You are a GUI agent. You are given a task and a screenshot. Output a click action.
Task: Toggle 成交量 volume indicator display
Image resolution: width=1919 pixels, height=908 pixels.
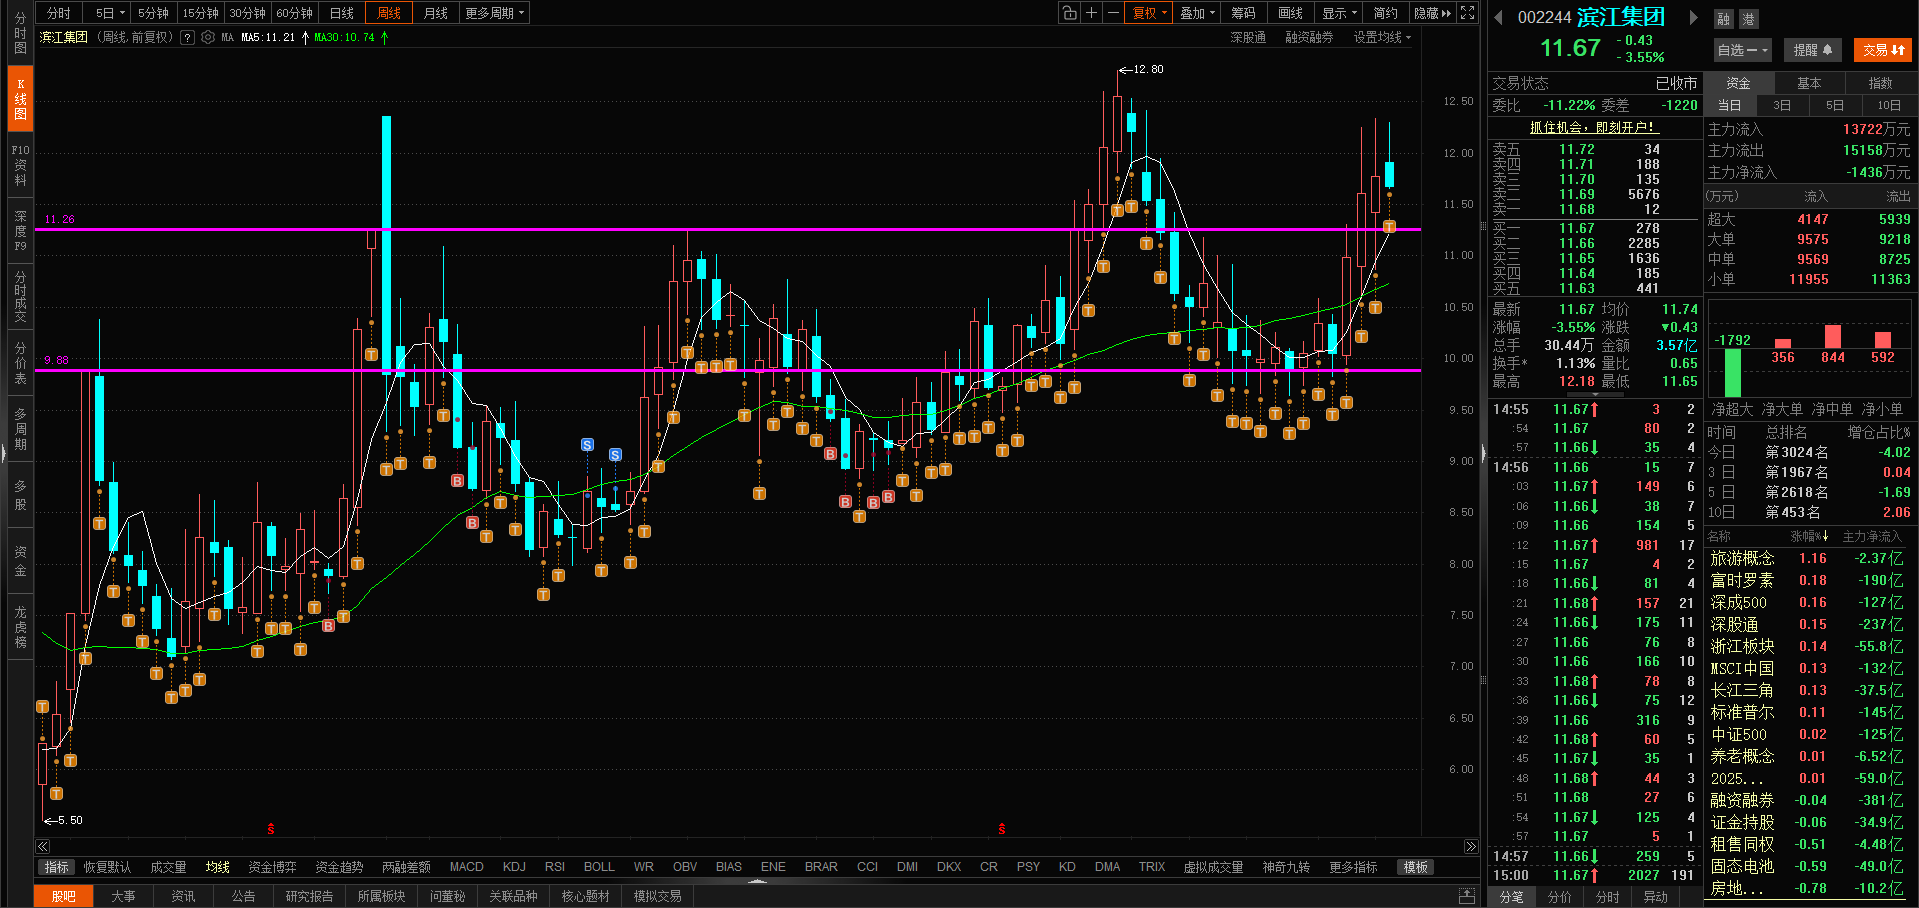(168, 867)
